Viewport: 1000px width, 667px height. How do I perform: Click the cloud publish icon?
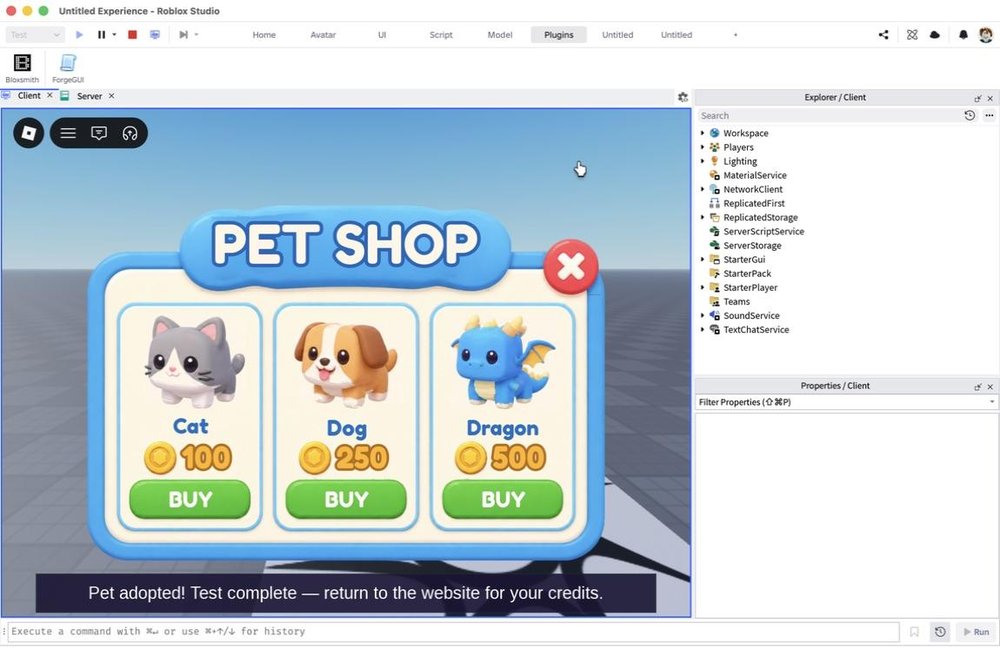935,34
